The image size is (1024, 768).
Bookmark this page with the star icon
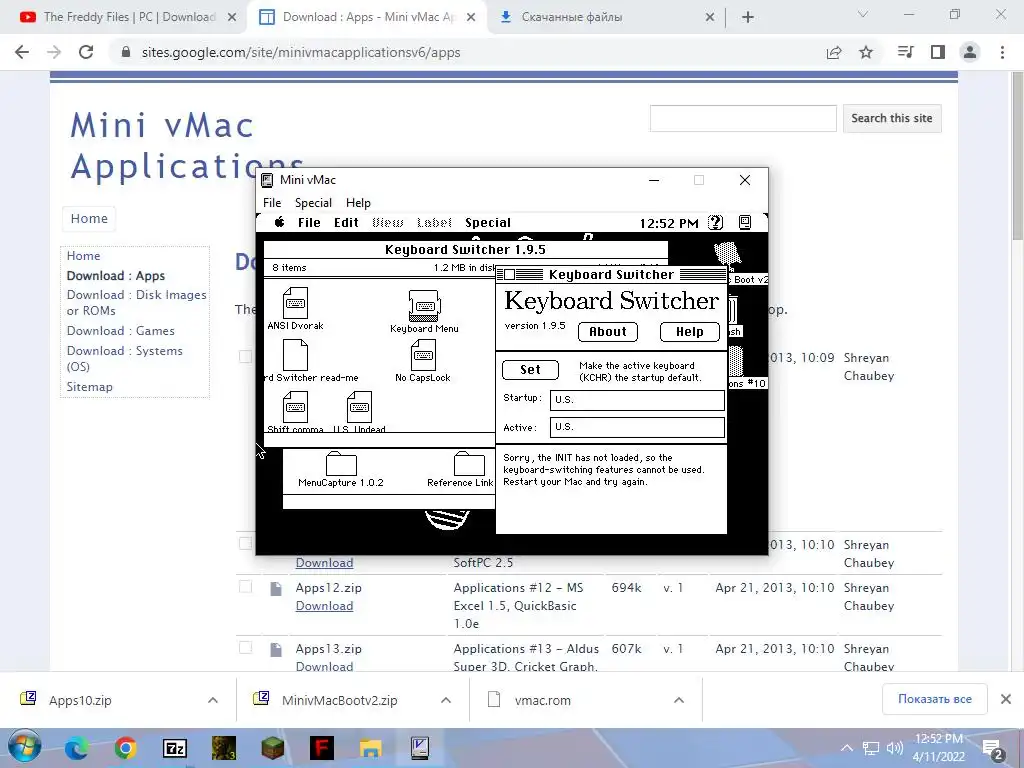tap(866, 52)
